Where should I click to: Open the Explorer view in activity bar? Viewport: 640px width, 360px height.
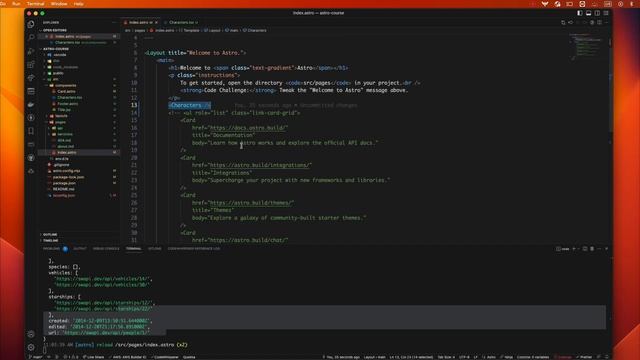pos(31,24)
